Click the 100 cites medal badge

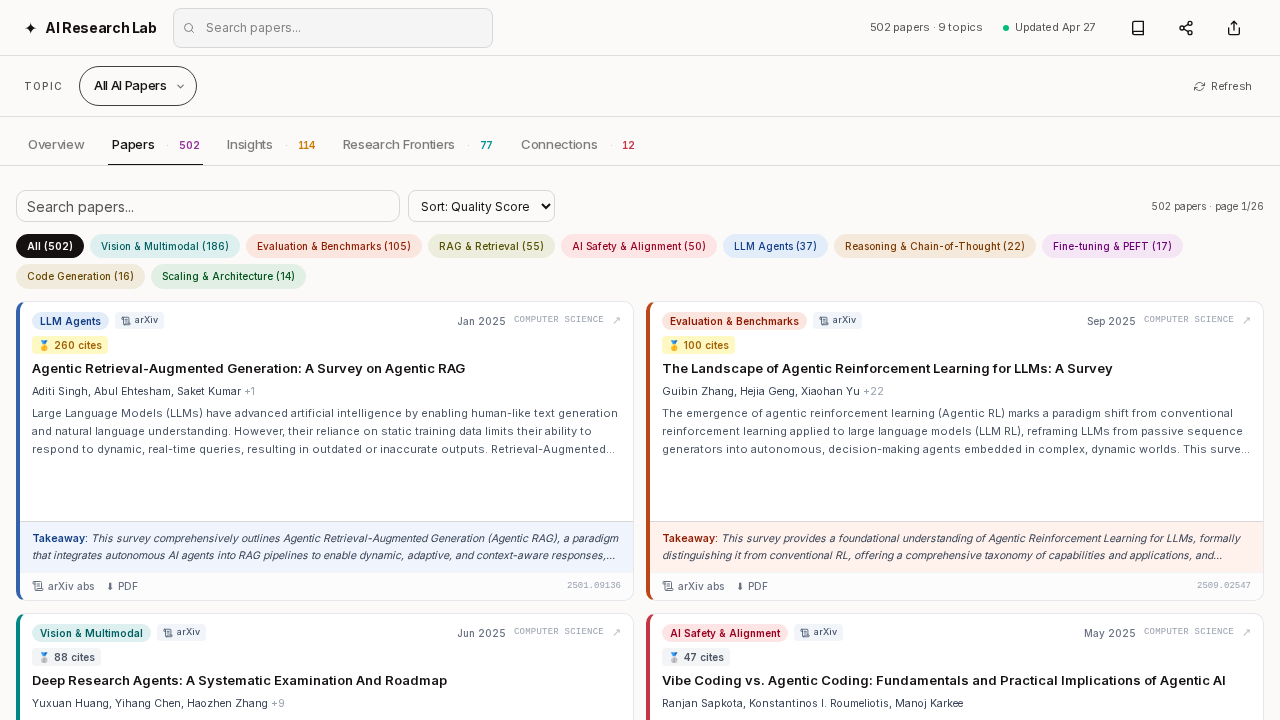point(698,345)
